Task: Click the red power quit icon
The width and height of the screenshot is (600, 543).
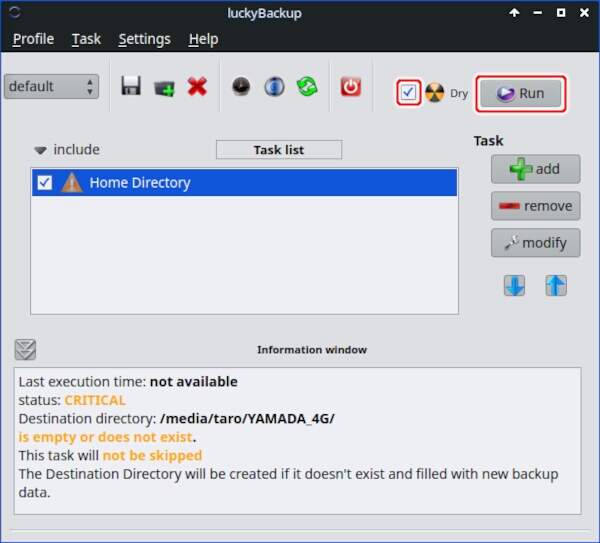Action: (350, 87)
